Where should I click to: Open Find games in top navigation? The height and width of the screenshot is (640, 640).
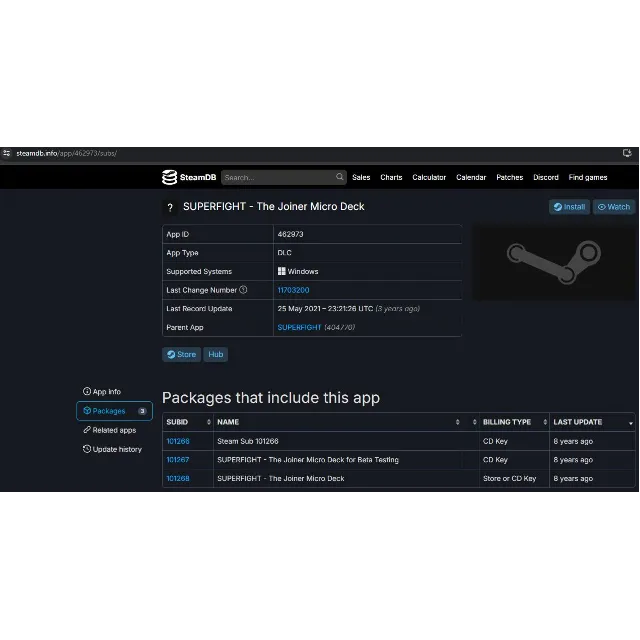(x=588, y=178)
